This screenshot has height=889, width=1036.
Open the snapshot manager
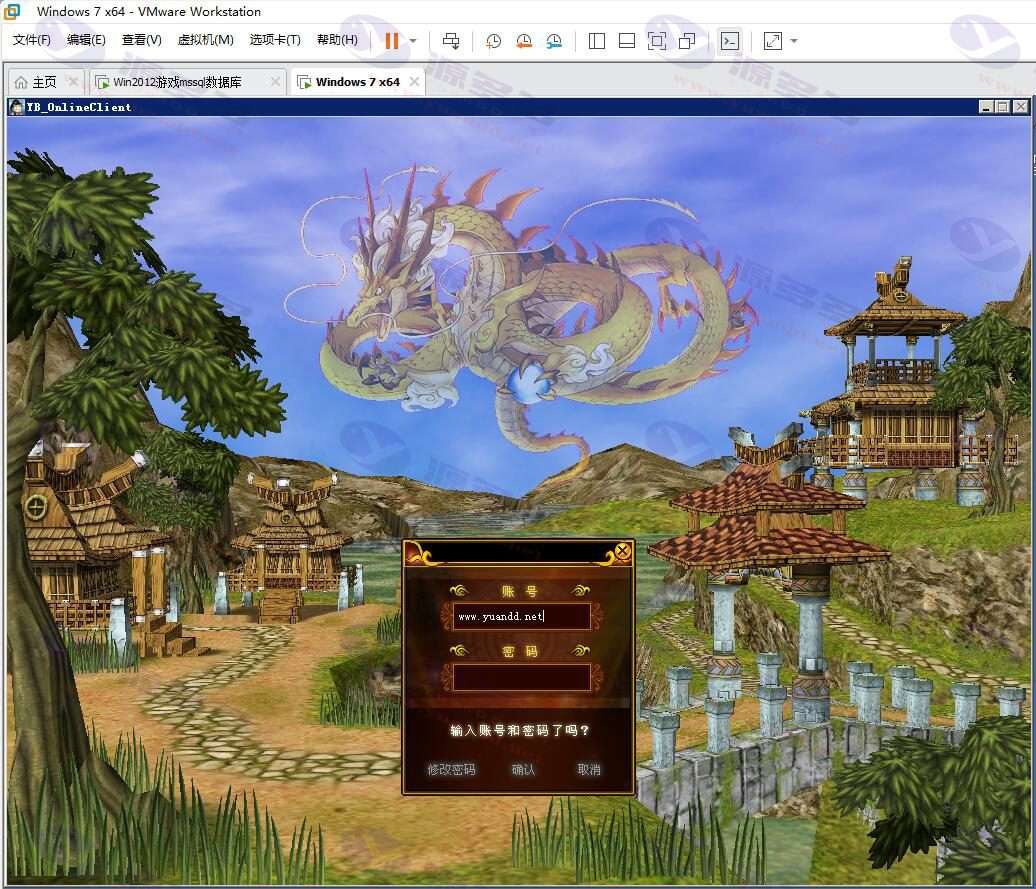(x=554, y=41)
